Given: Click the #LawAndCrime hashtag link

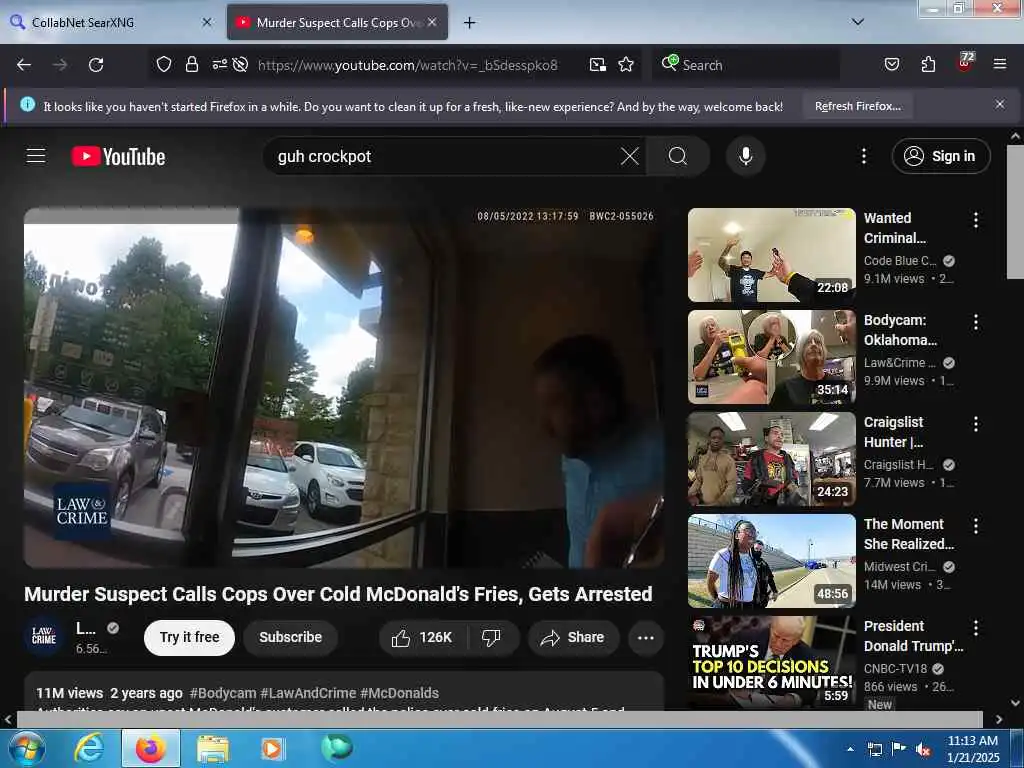Looking at the screenshot, I should (x=308, y=693).
